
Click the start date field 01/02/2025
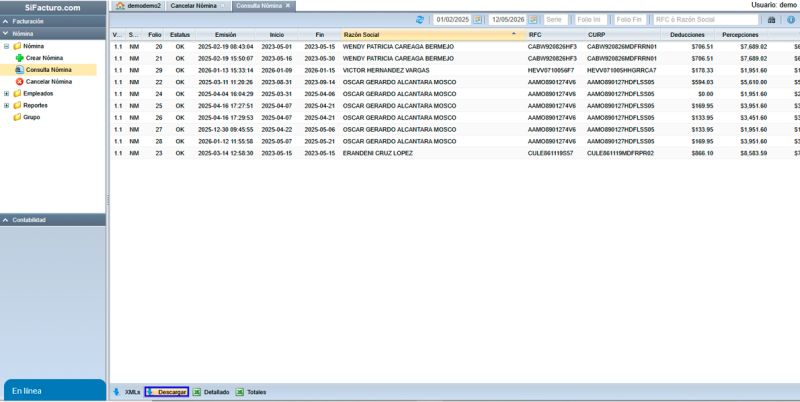point(453,20)
